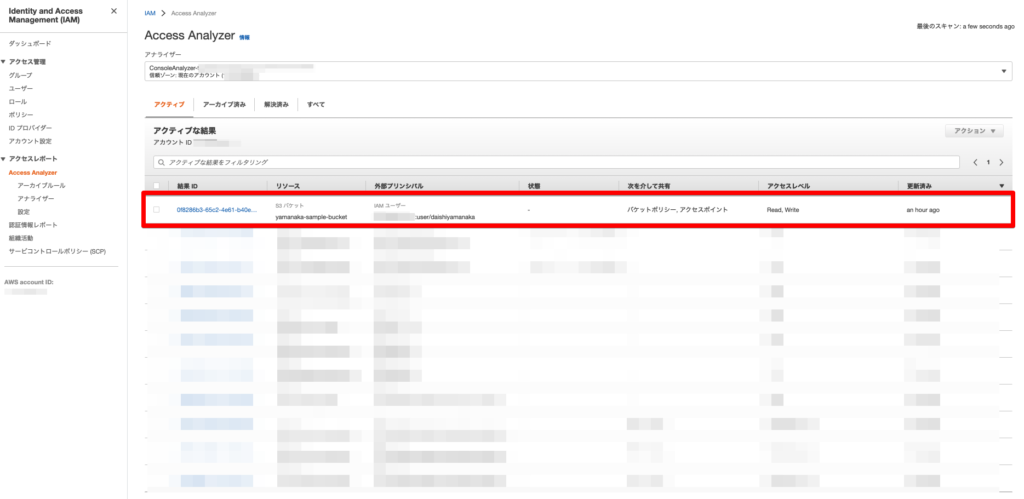Close the IAM navigation sidebar
The image size is (1024, 499).
point(113,11)
